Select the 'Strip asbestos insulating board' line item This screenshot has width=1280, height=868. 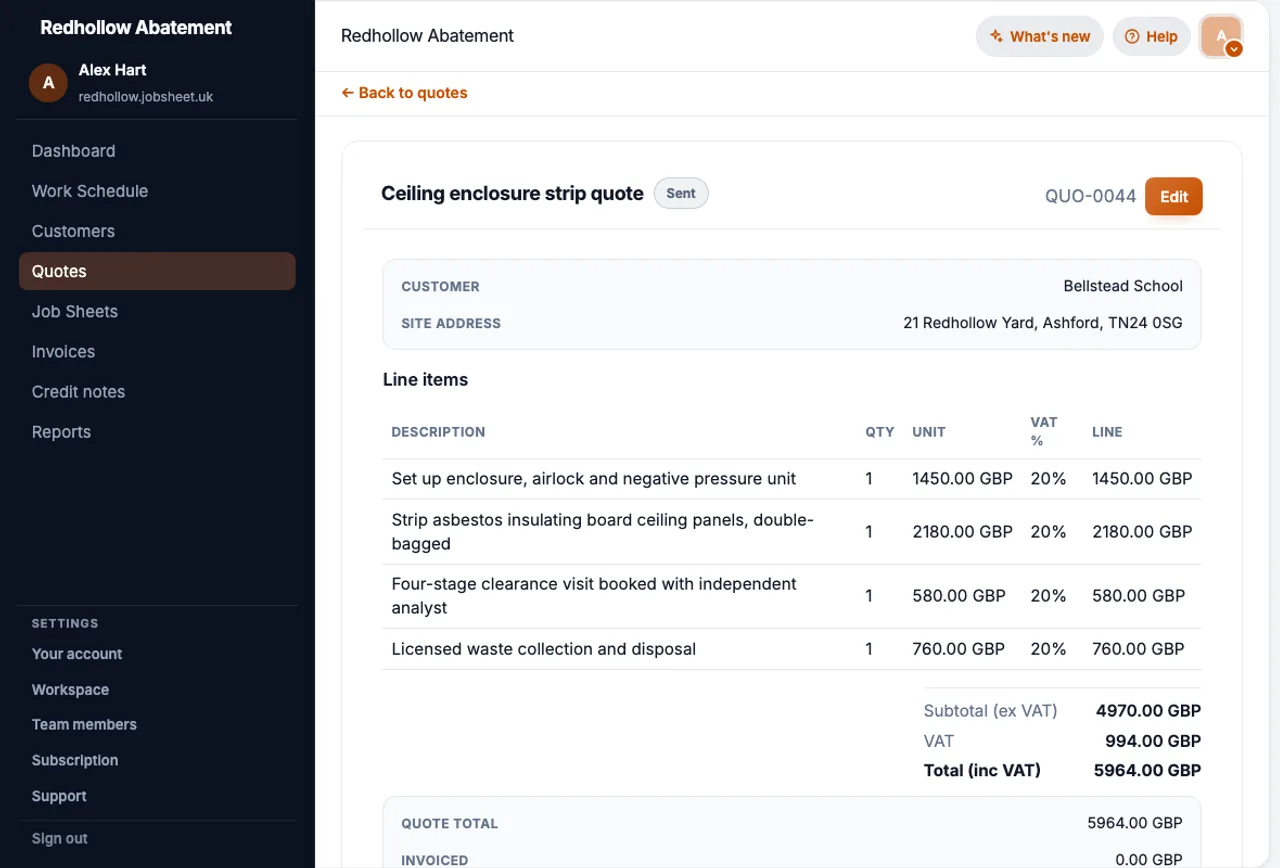[x=792, y=532]
